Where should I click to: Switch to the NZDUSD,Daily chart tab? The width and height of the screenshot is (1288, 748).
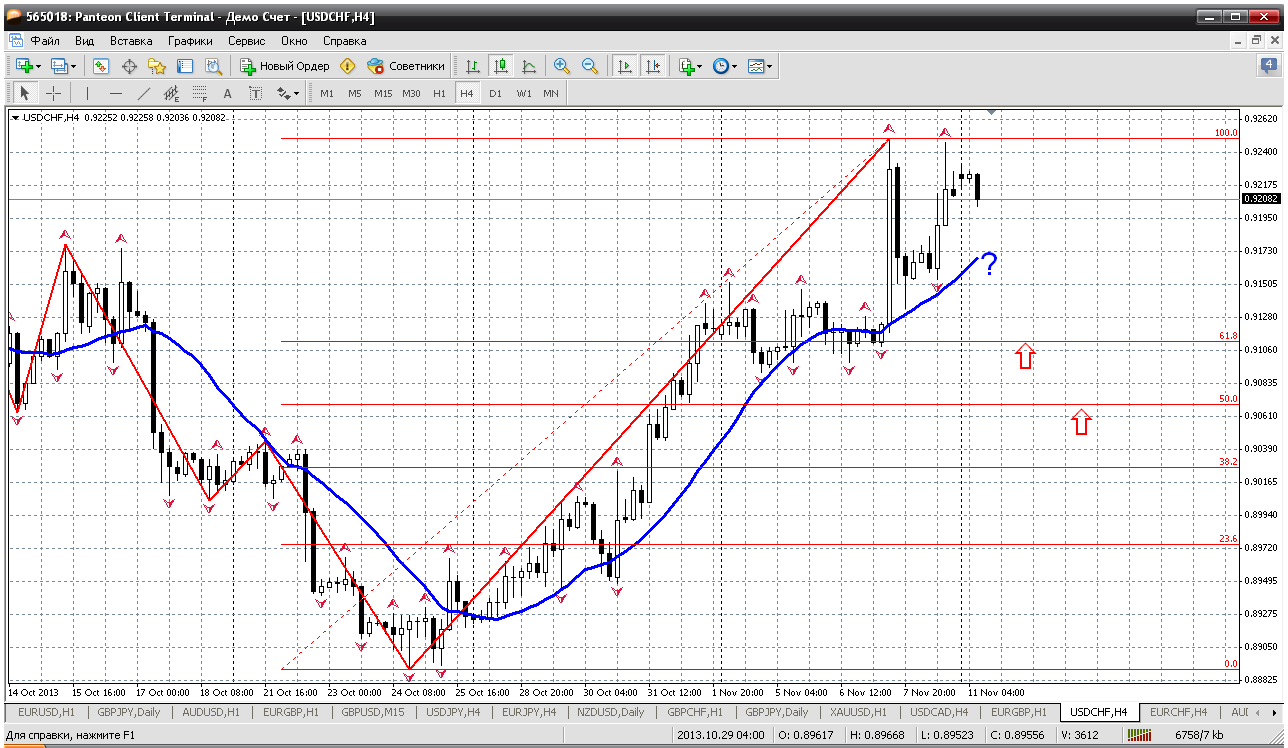(611, 712)
